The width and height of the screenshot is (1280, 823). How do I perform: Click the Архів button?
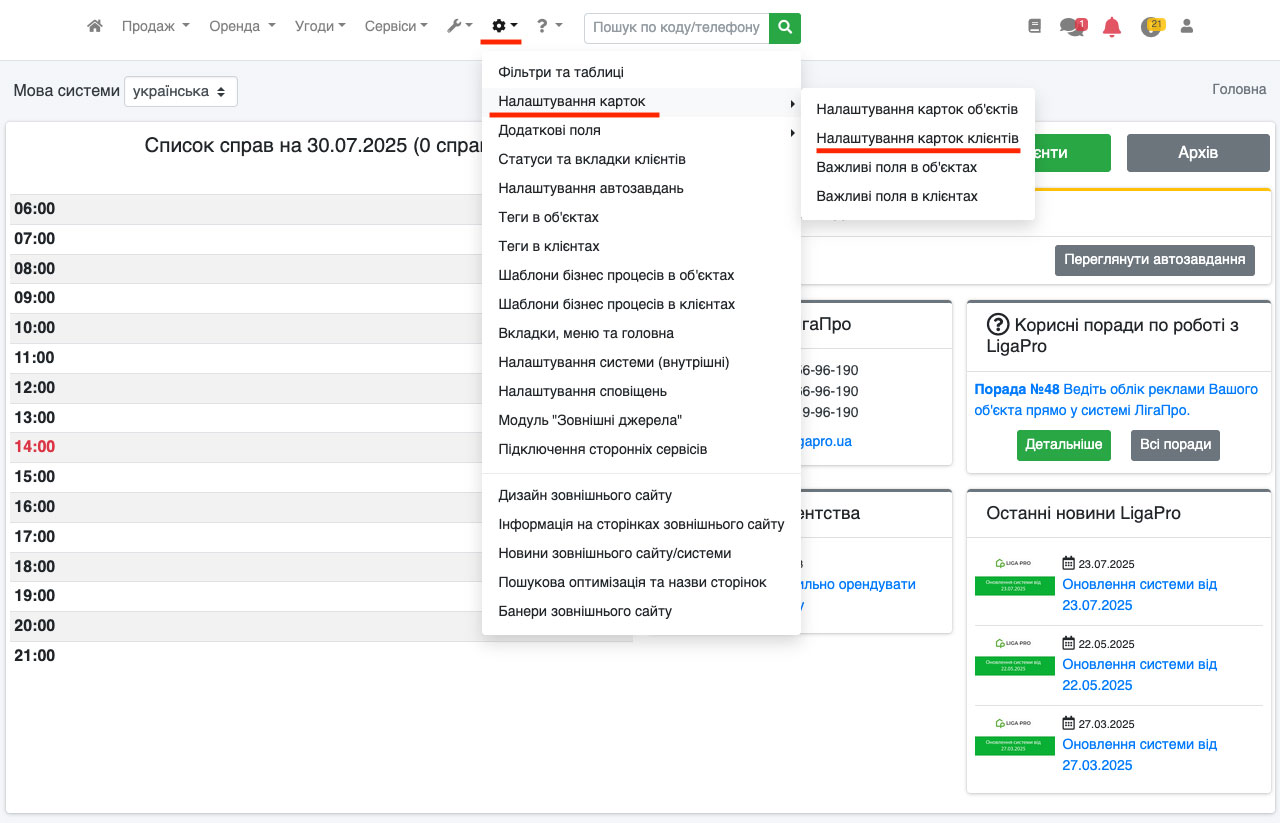click(x=1197, y=153)
